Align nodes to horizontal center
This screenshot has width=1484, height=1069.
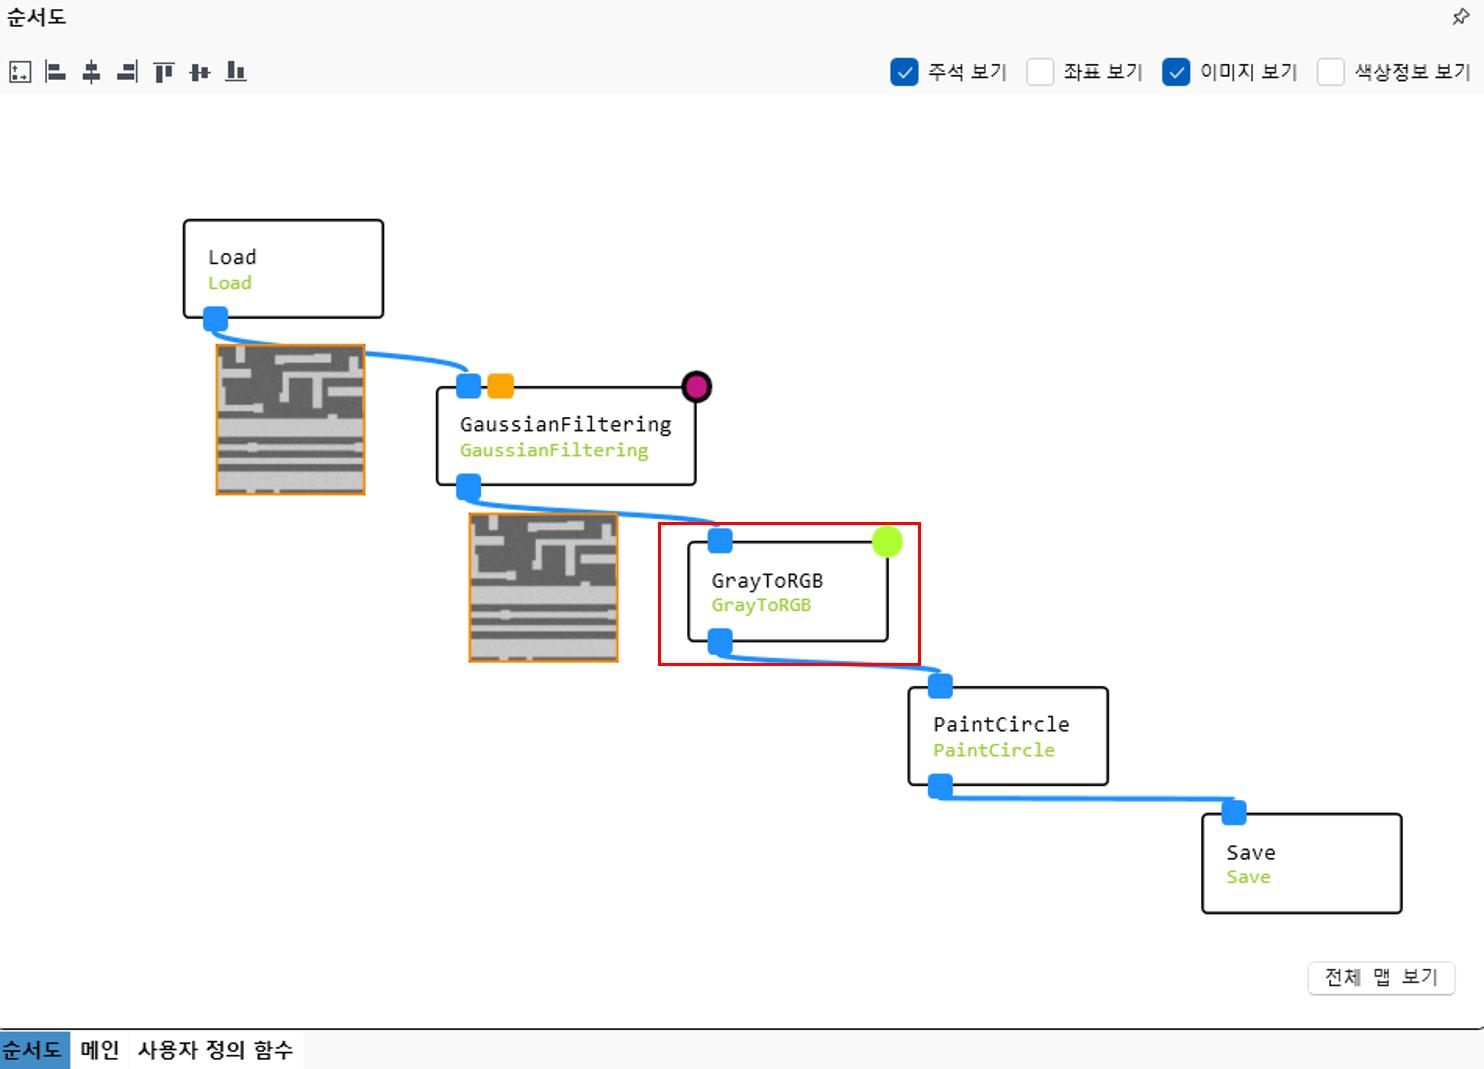pyautogui.click(x=91, y=72)
